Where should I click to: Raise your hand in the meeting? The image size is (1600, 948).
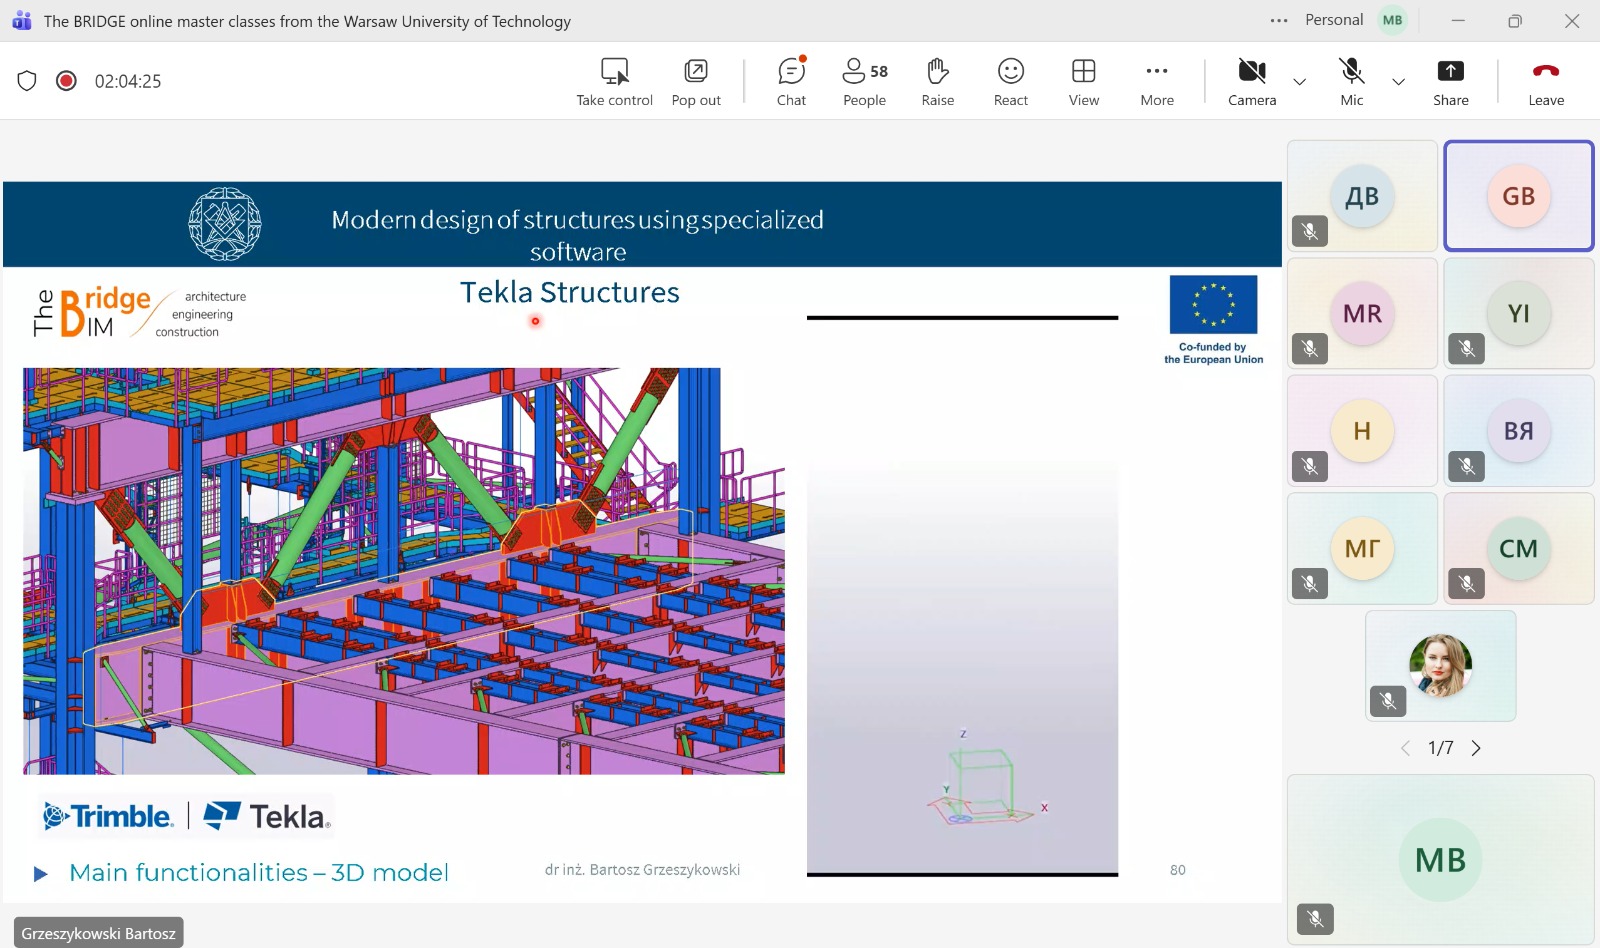pos(937,81)
